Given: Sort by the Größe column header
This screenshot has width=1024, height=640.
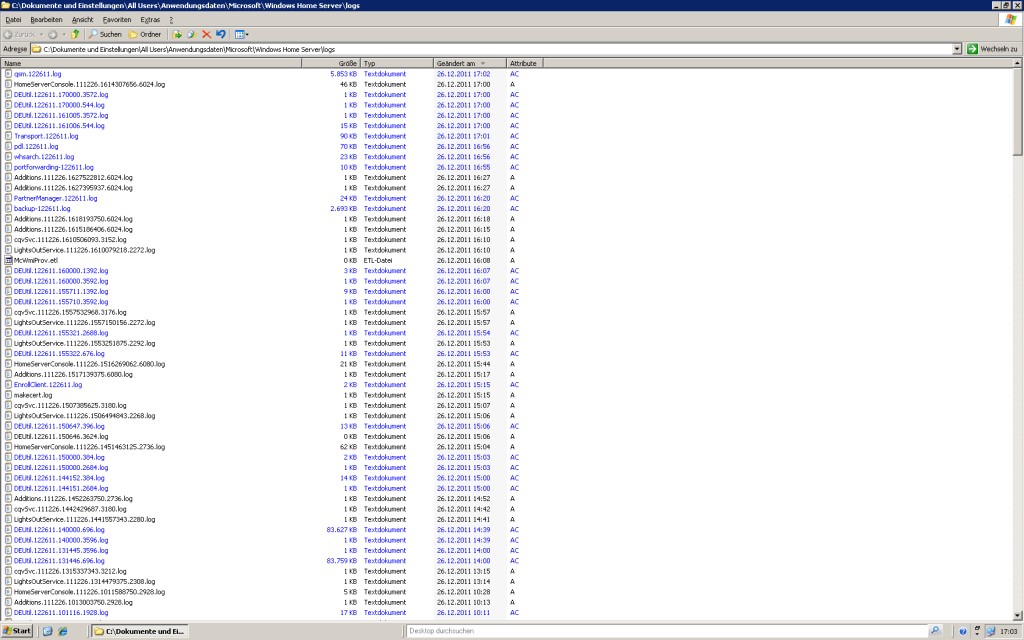Looking at the screenshot, I should coord(331,63).
